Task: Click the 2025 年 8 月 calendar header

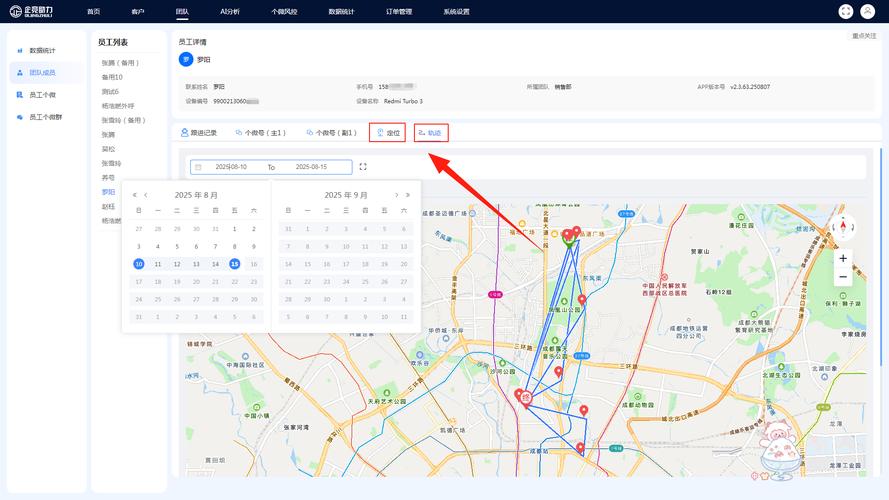Action: coord(196,195)
